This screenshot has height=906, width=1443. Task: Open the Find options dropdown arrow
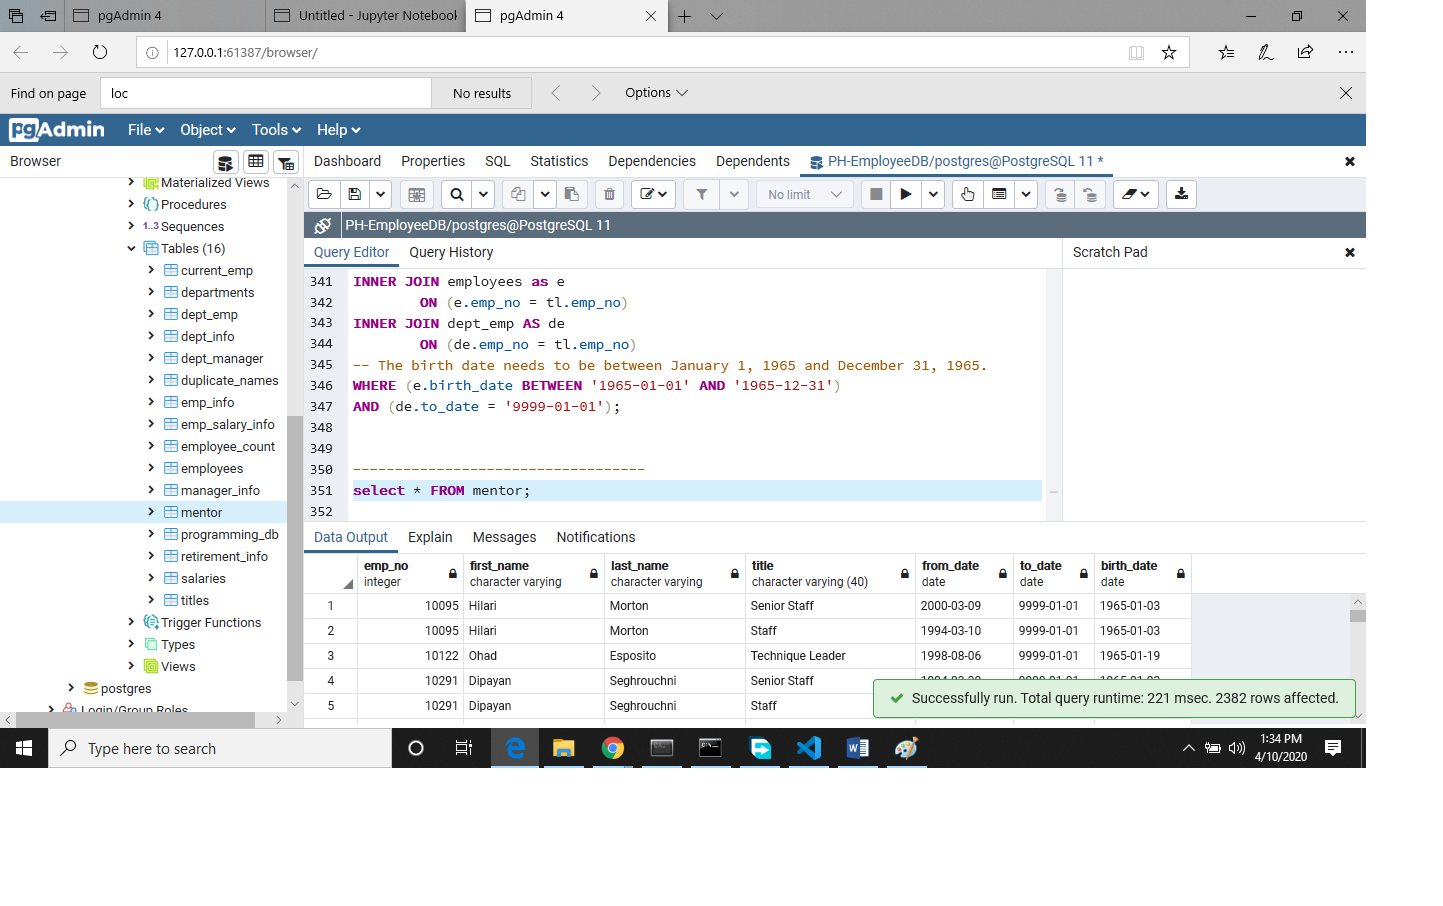click(483, 194)
